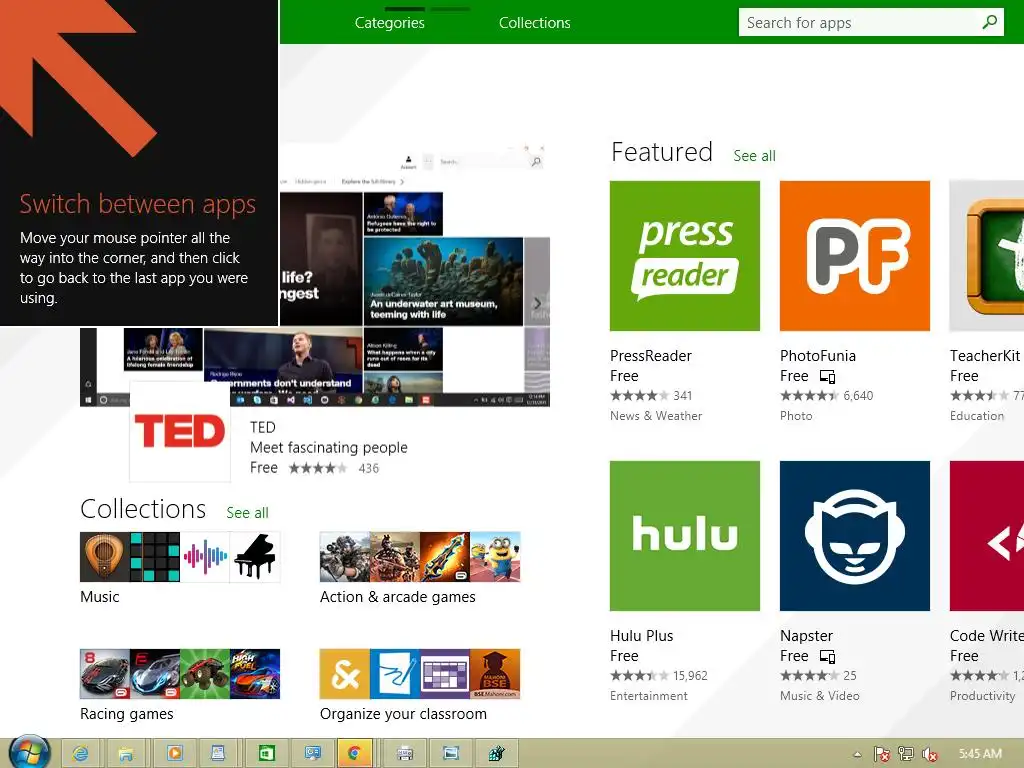
Task: Open the guitar app in Music collection
Action: (104, 557)
